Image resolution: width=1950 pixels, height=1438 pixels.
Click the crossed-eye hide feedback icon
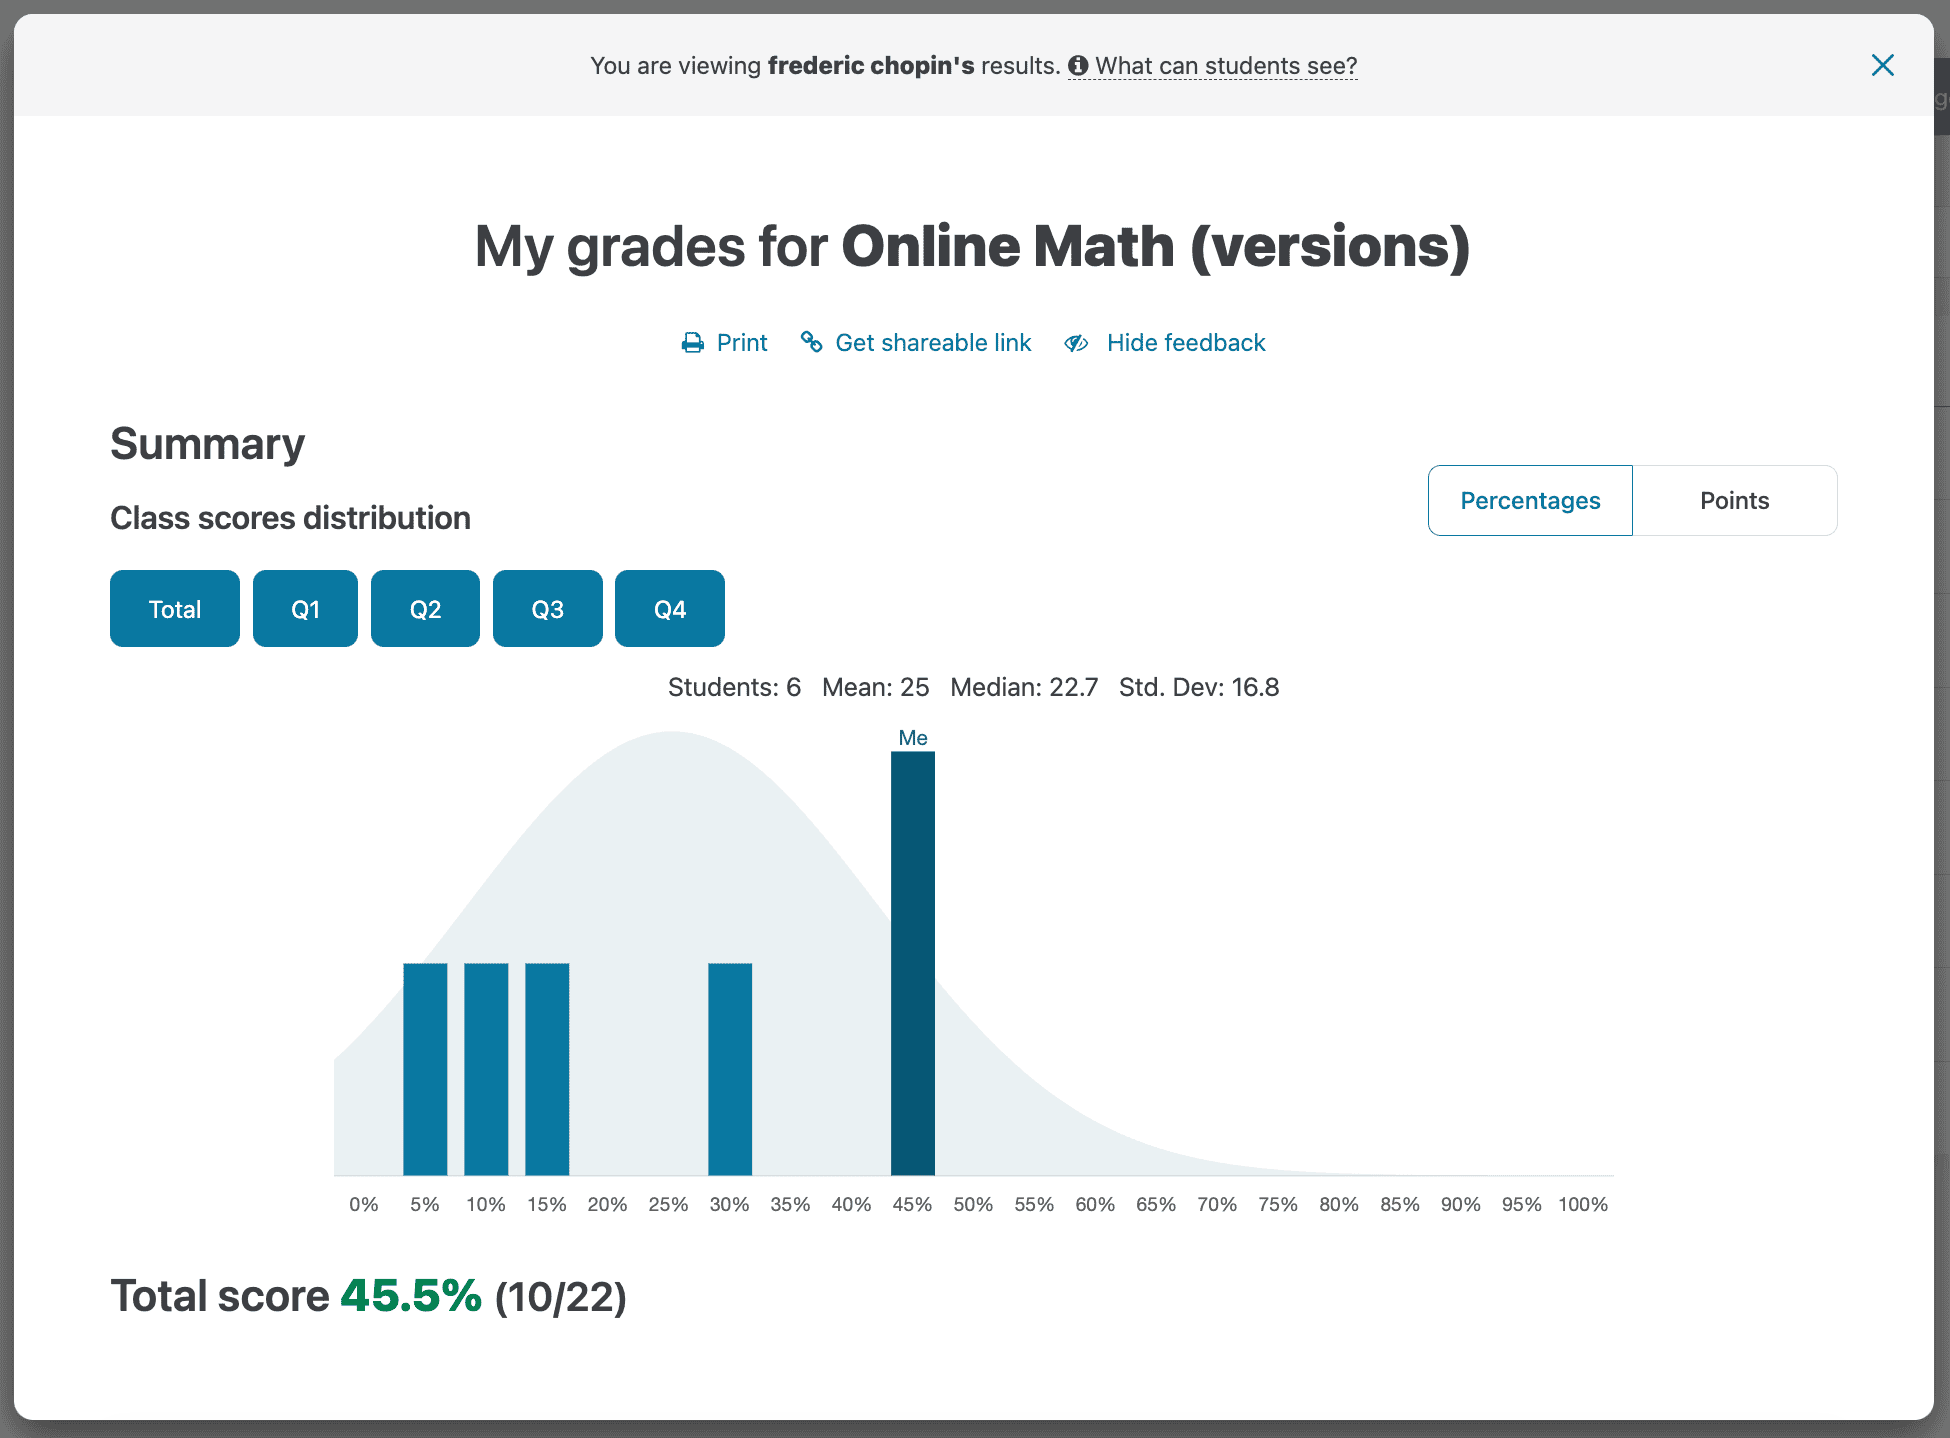click(1076, 343)
